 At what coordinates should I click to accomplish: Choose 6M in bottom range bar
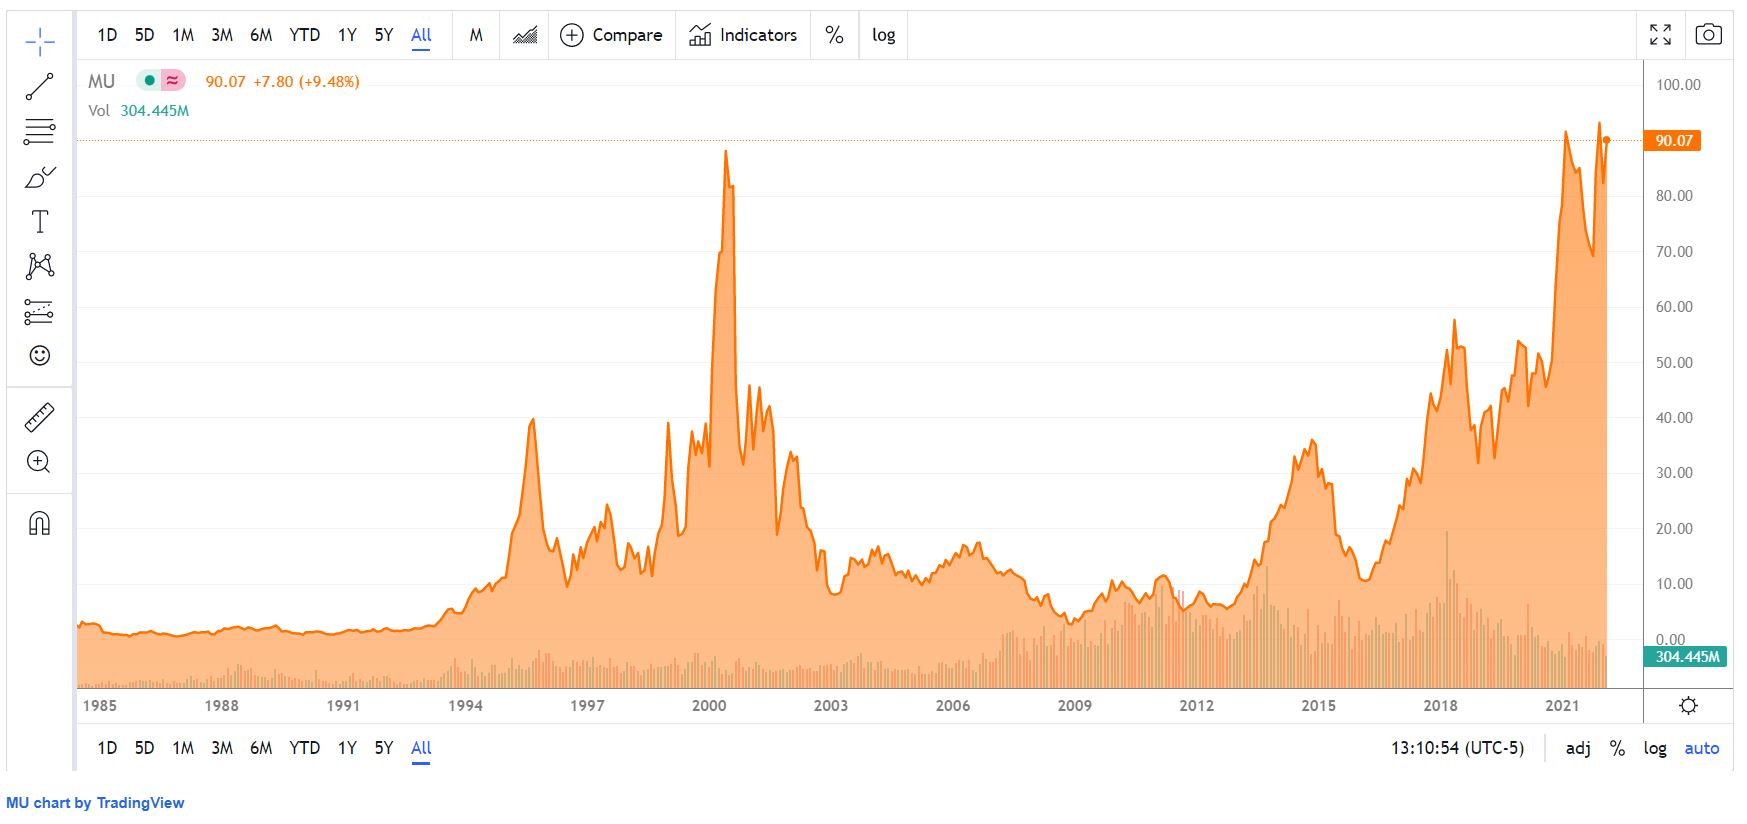[261, 748]
